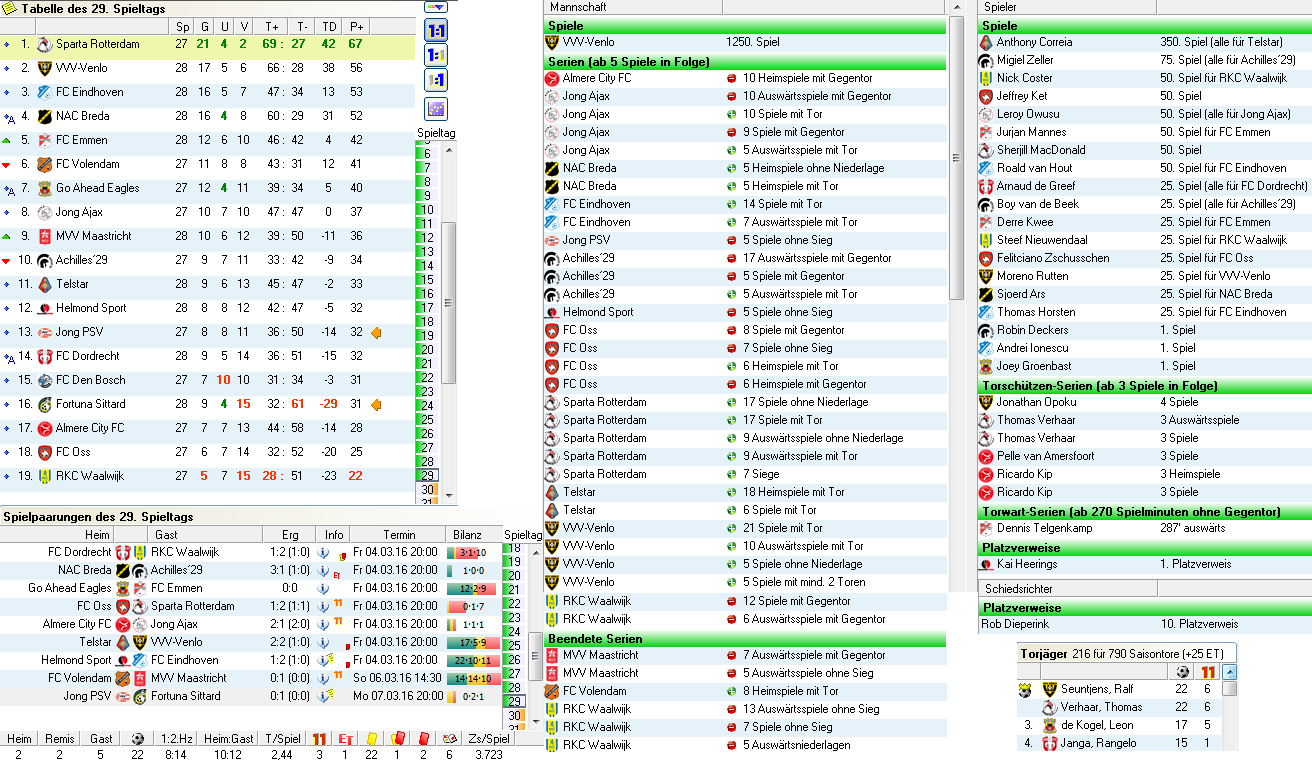Open the scatter chart view icon

(436, 109)
